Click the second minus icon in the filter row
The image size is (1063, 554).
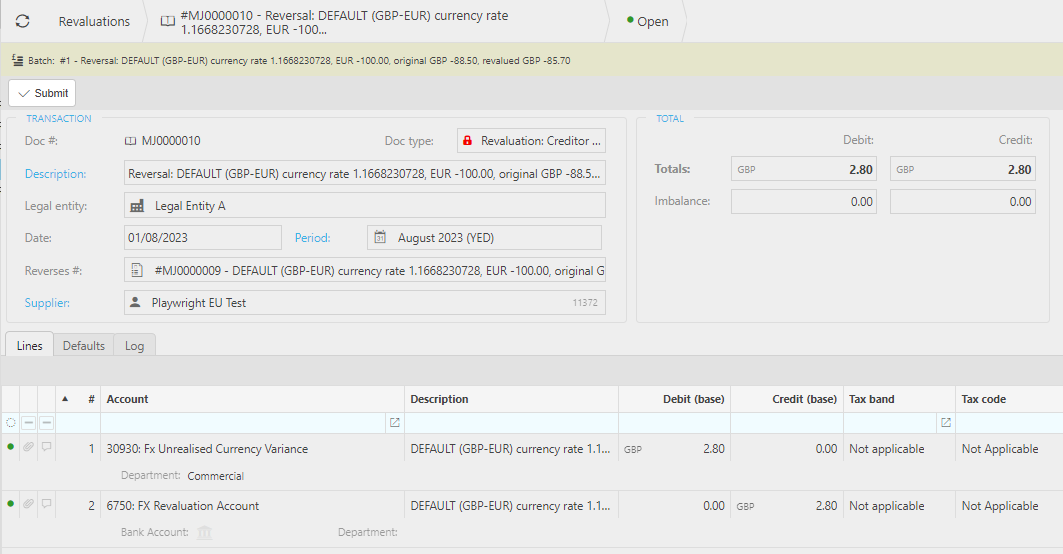point(46,422)
